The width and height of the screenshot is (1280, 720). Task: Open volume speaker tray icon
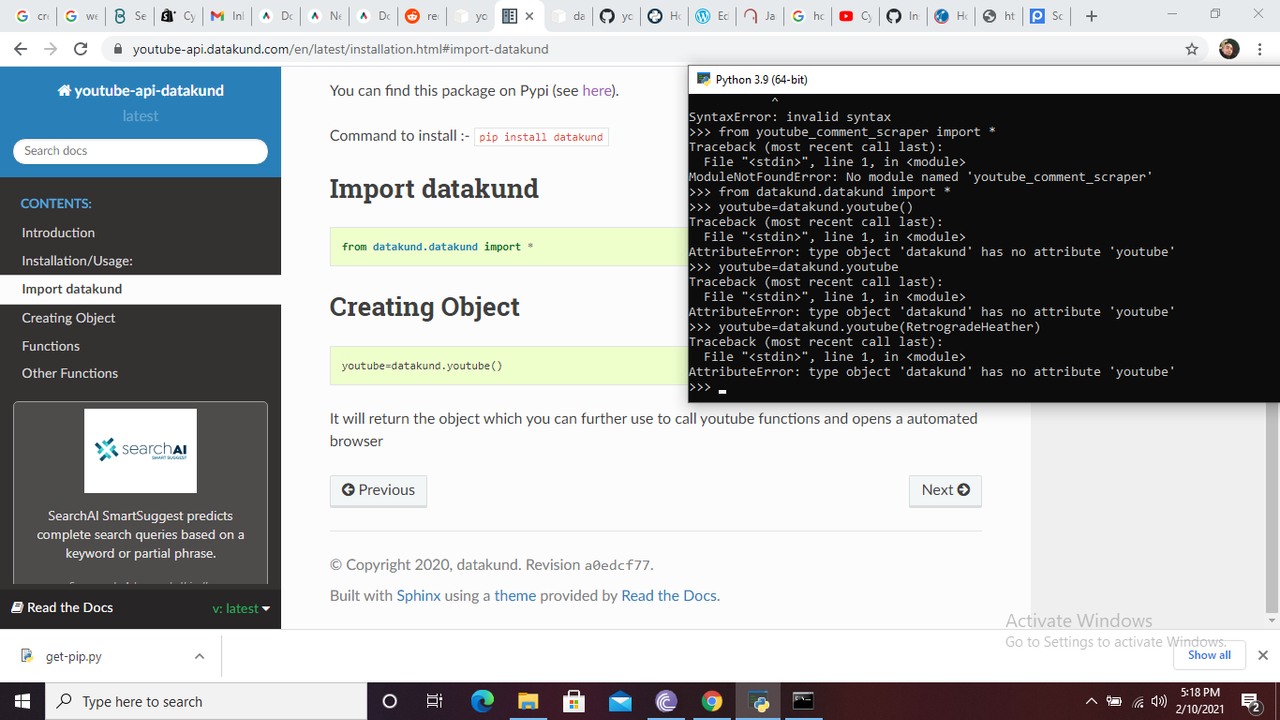coord(1160,701)
